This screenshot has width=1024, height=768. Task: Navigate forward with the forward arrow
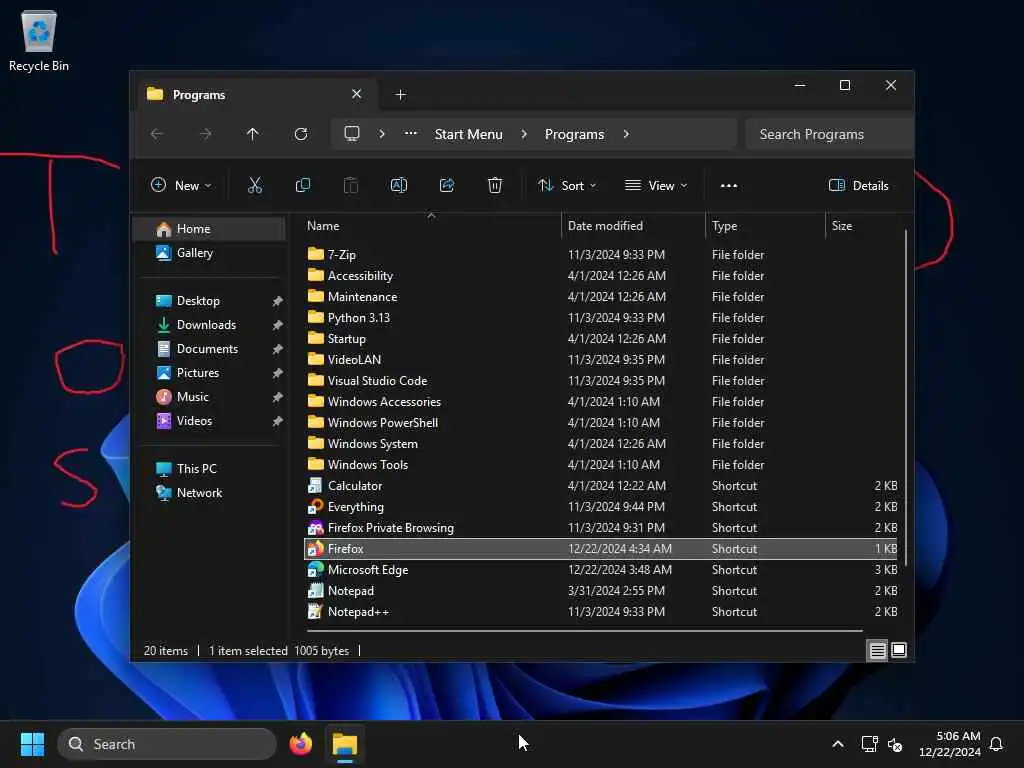point(205,134)
